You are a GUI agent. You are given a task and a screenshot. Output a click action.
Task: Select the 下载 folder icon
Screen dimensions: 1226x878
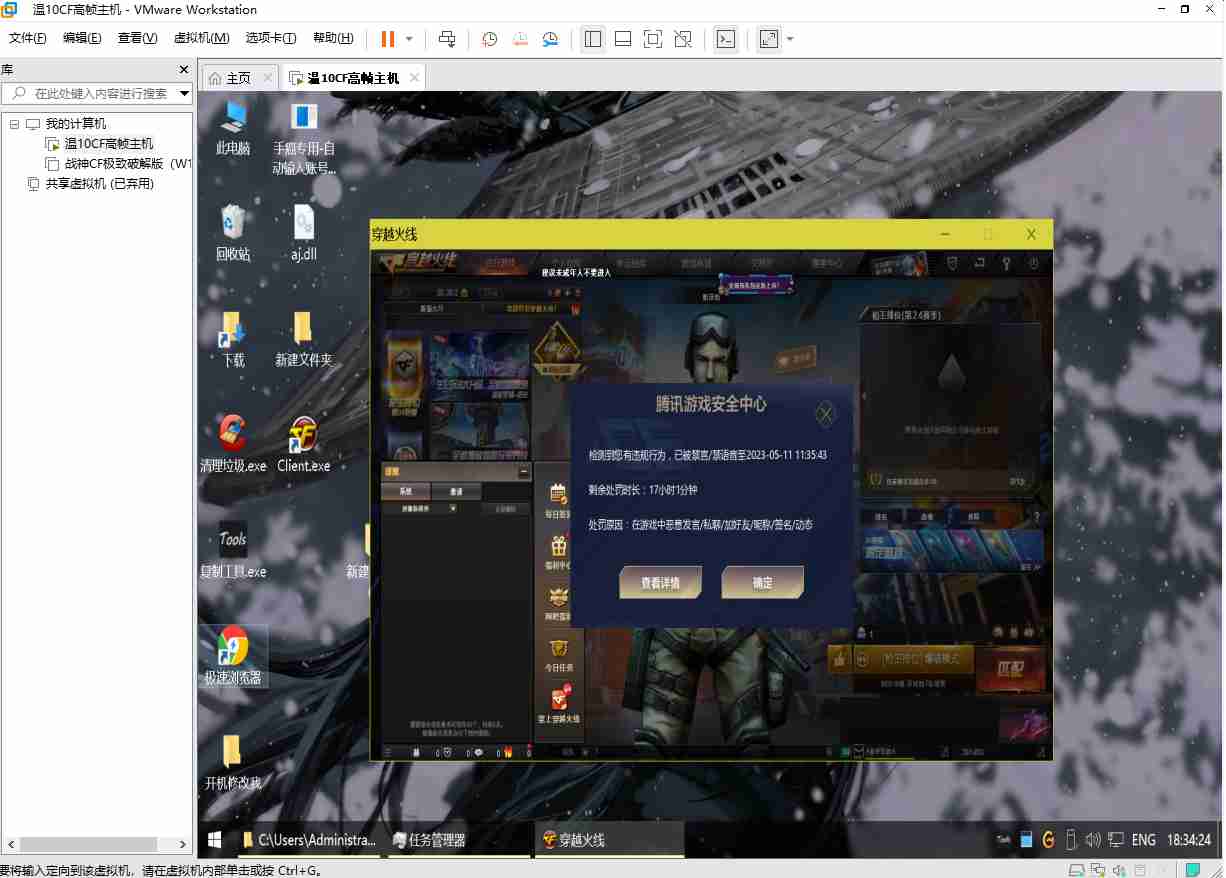[233, 338]
